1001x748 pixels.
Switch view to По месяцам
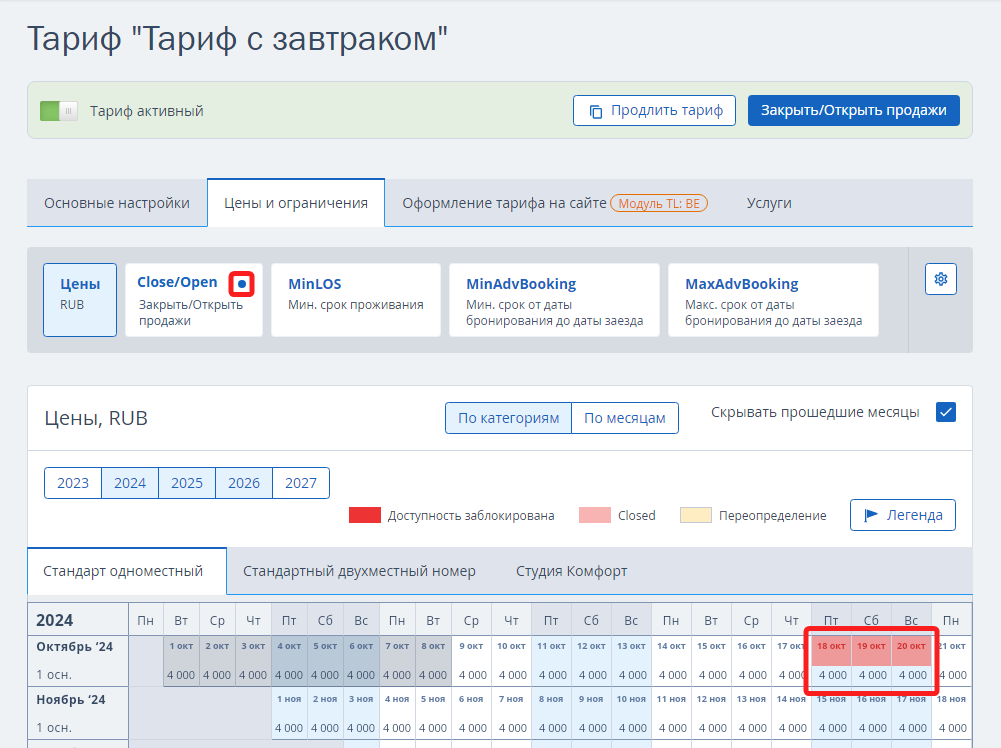pyautogui.click(x=624, y=418)
